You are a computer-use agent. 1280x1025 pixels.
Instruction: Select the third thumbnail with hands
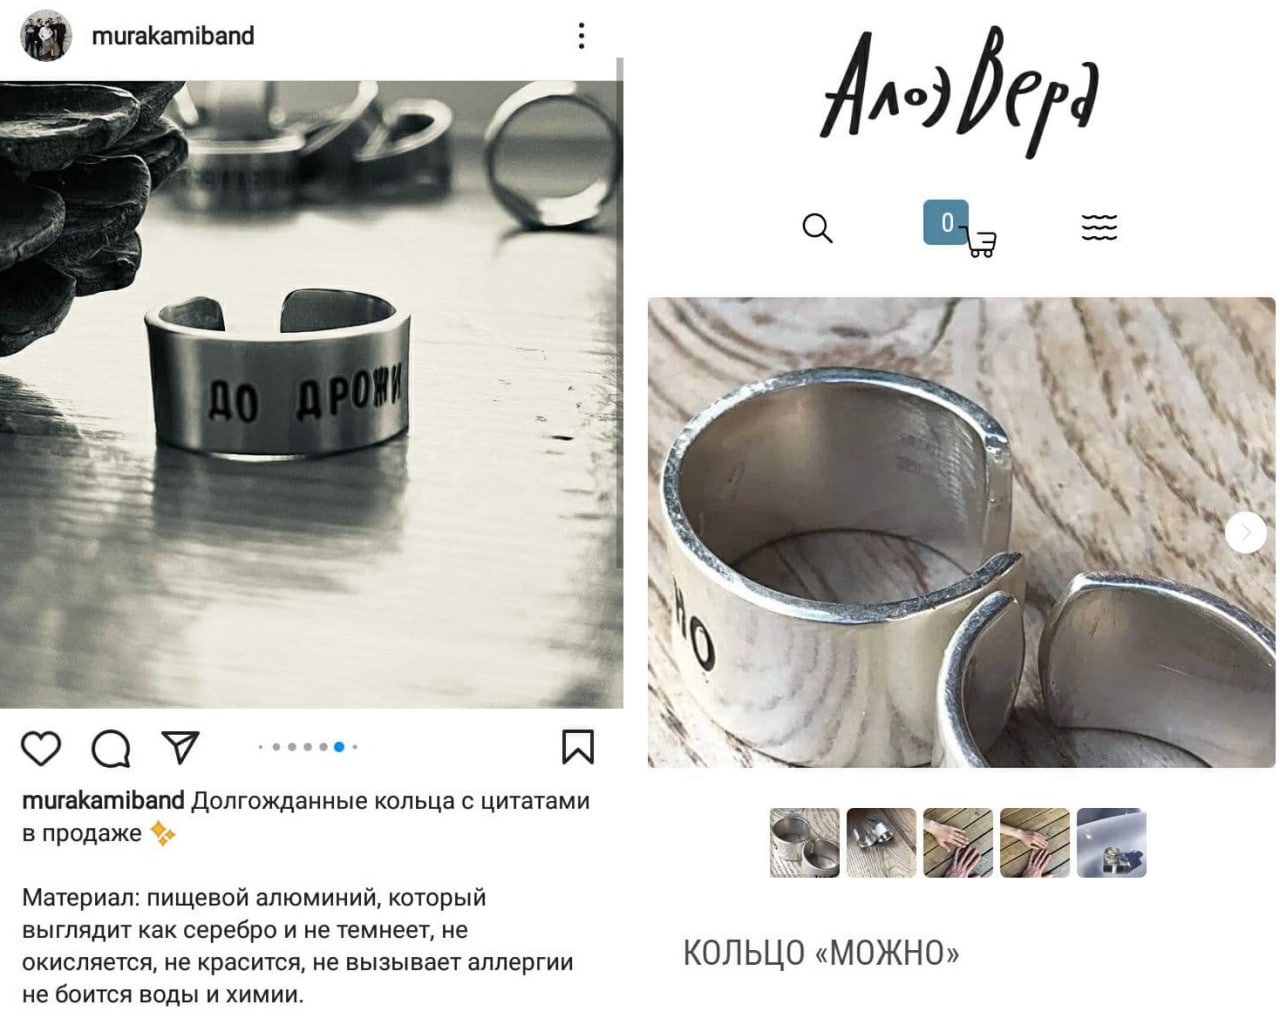tap(958, 843)
